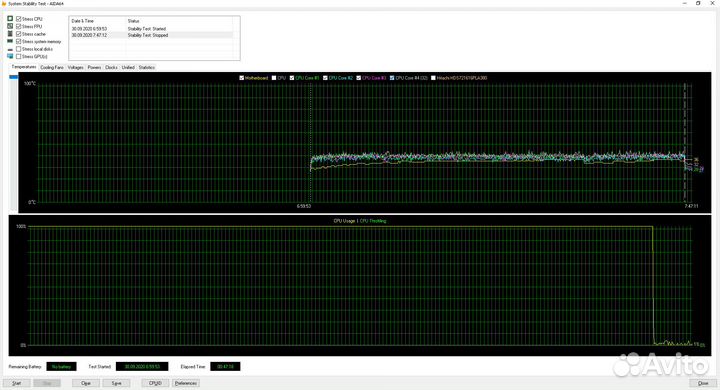Viewport: 720px width, 390px height.
Task: Click the Status column header
Action: point(179,21)
